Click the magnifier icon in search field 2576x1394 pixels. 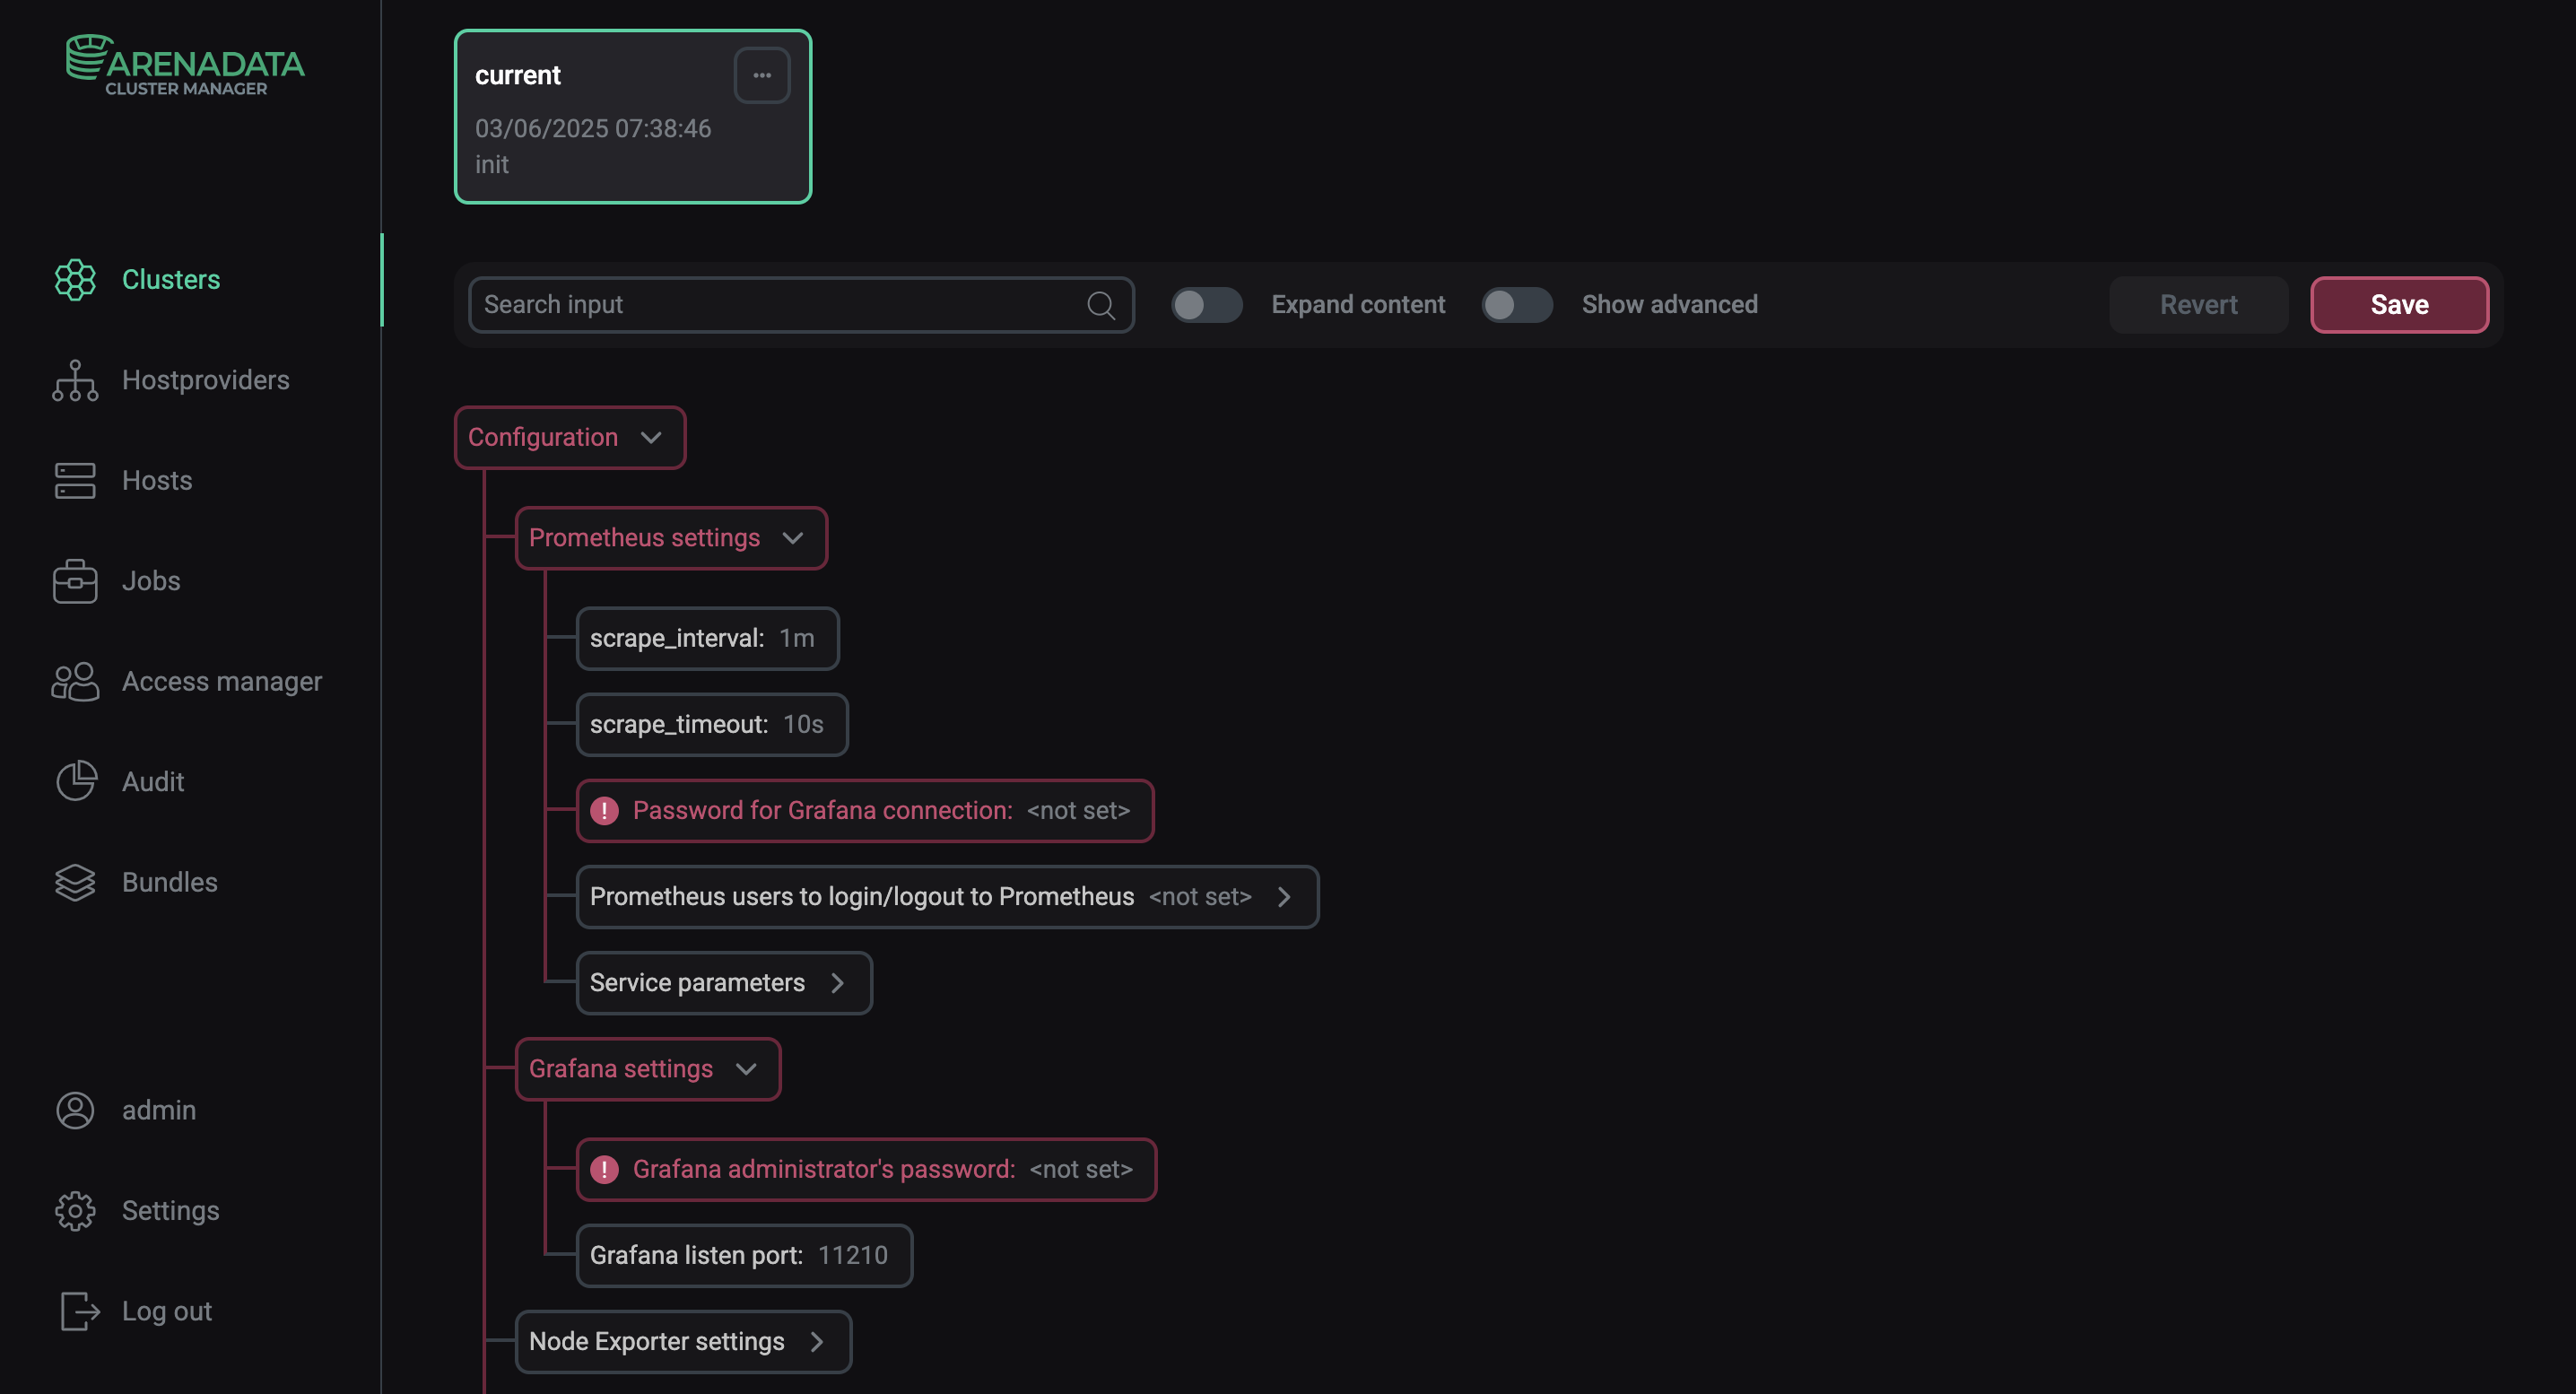(x=1101, y=305)
